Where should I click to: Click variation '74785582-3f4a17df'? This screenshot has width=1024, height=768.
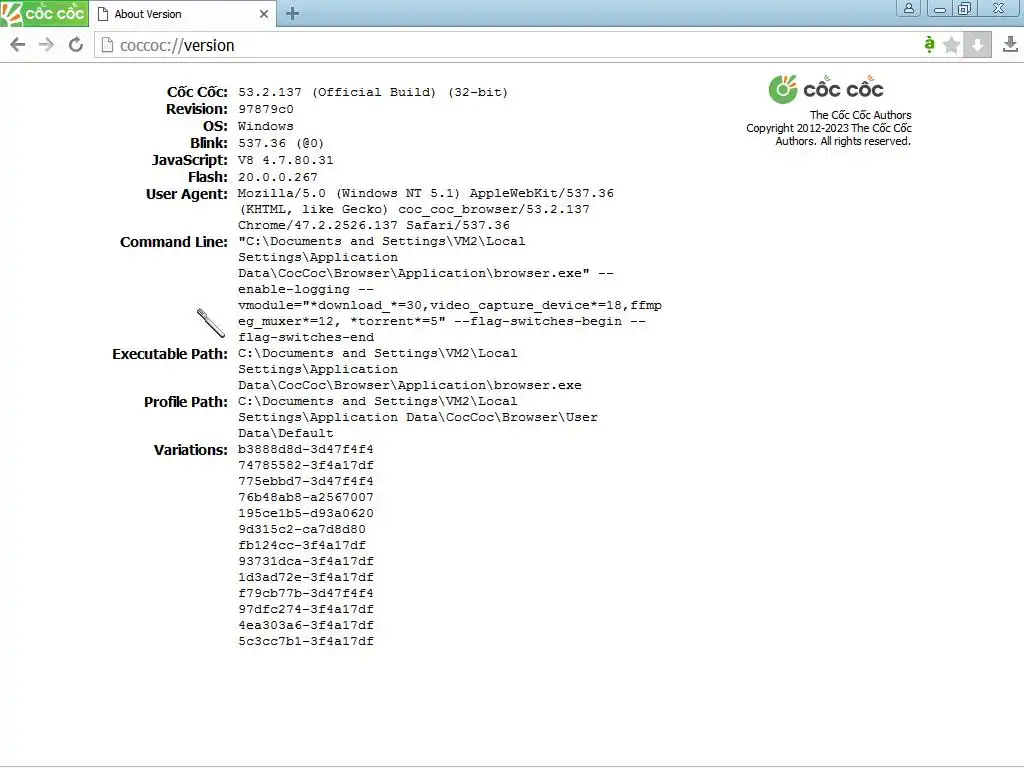[x=306, y=466]
